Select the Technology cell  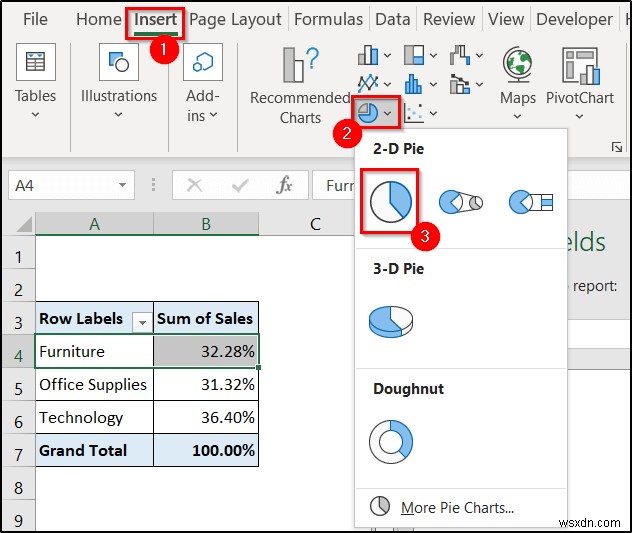coord(94,417)
